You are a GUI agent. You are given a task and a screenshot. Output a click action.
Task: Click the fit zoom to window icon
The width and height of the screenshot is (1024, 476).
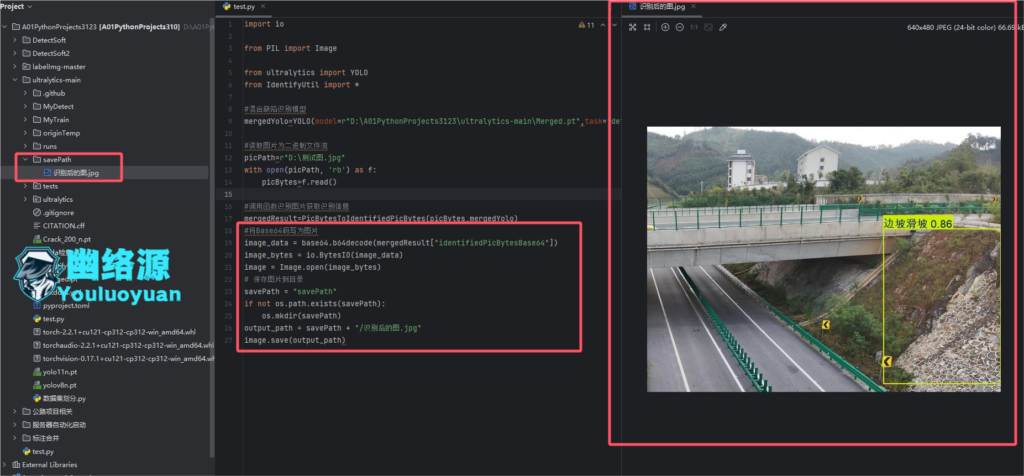coord(709,27)
